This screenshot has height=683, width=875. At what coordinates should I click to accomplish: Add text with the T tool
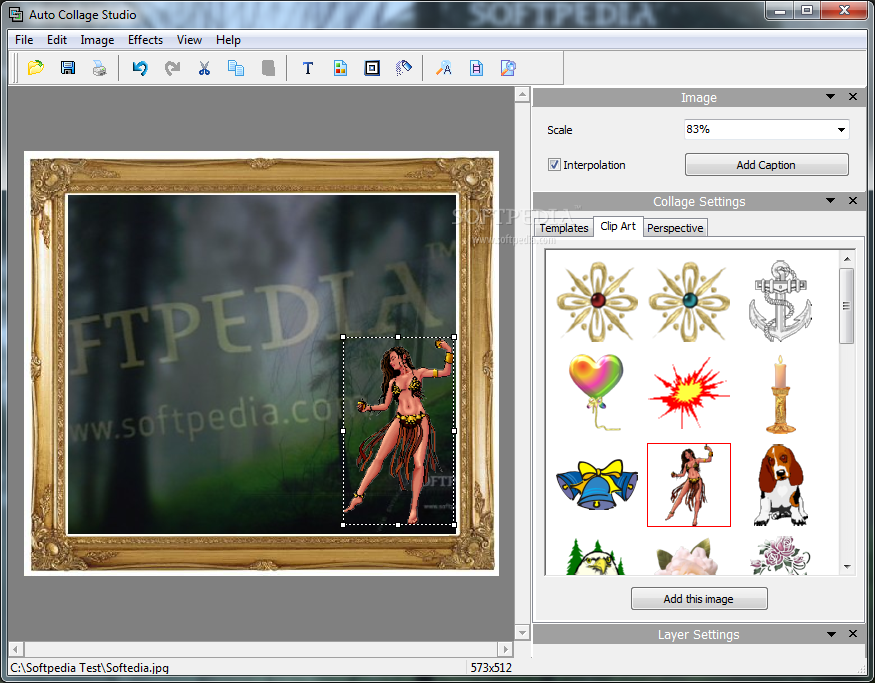pos(307,68)
